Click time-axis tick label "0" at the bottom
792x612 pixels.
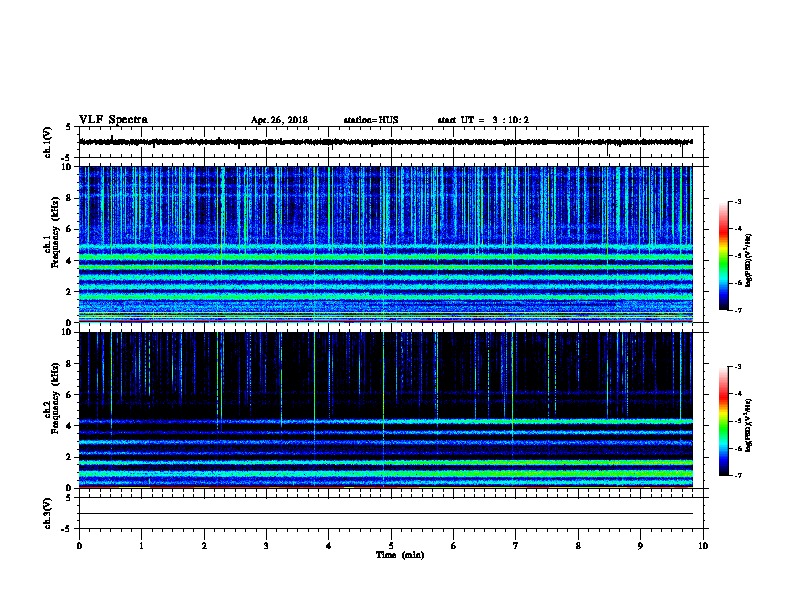(x=79, y=546)
